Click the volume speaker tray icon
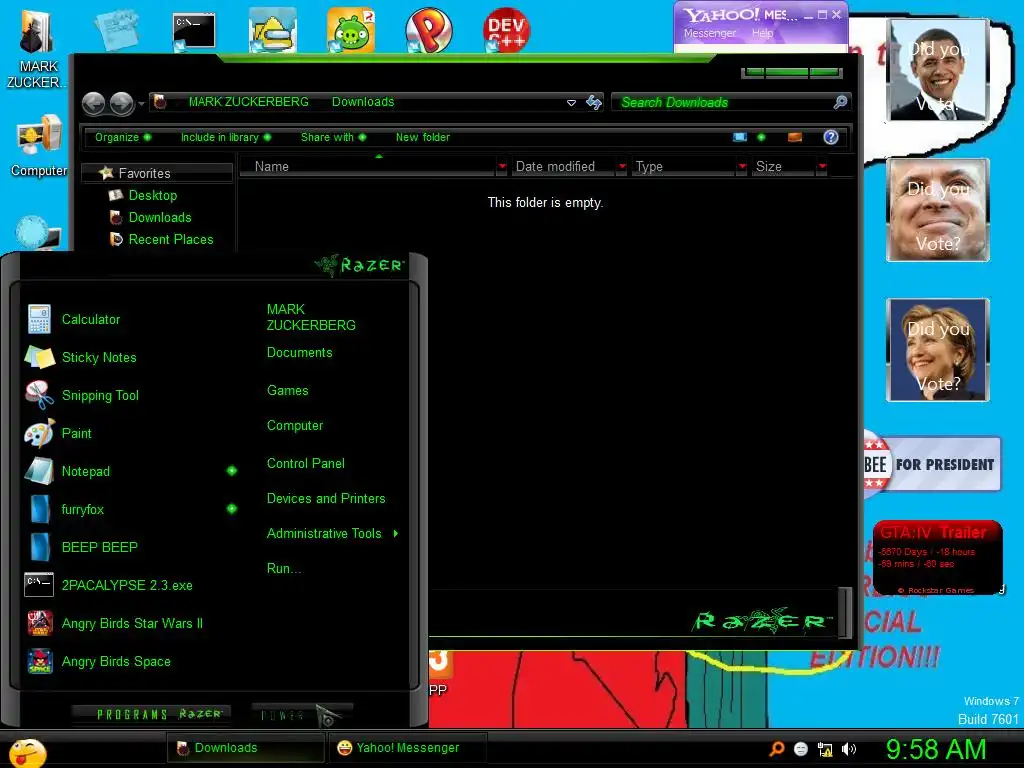The image size is (1024, 768). tap(848, 749)
